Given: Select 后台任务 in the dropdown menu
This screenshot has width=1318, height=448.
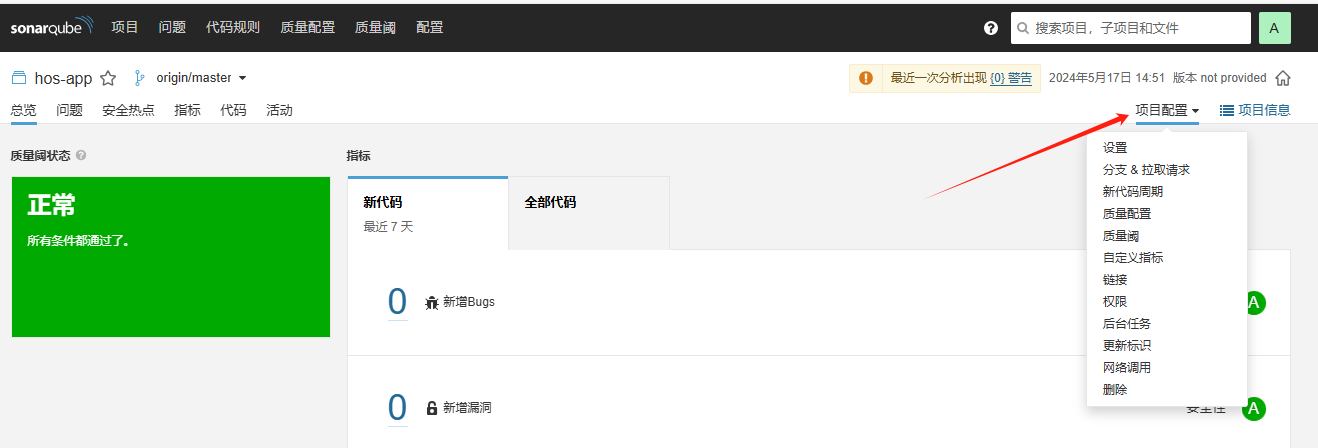Looking at the screenshot, I should point(1127,324).
